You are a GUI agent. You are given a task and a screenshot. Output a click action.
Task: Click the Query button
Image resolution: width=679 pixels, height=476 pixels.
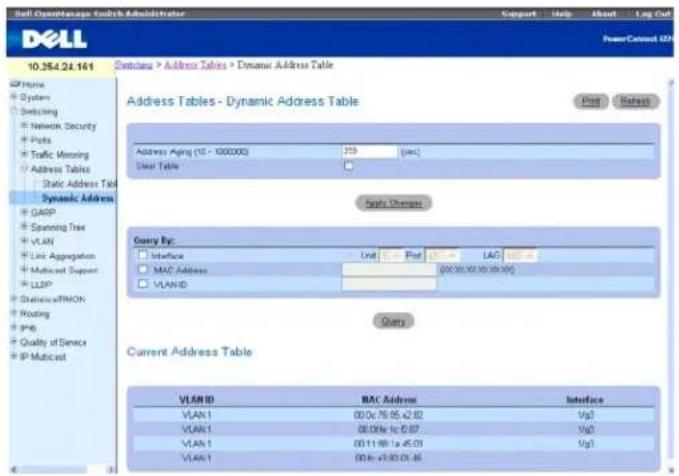[x=393, y=321]
